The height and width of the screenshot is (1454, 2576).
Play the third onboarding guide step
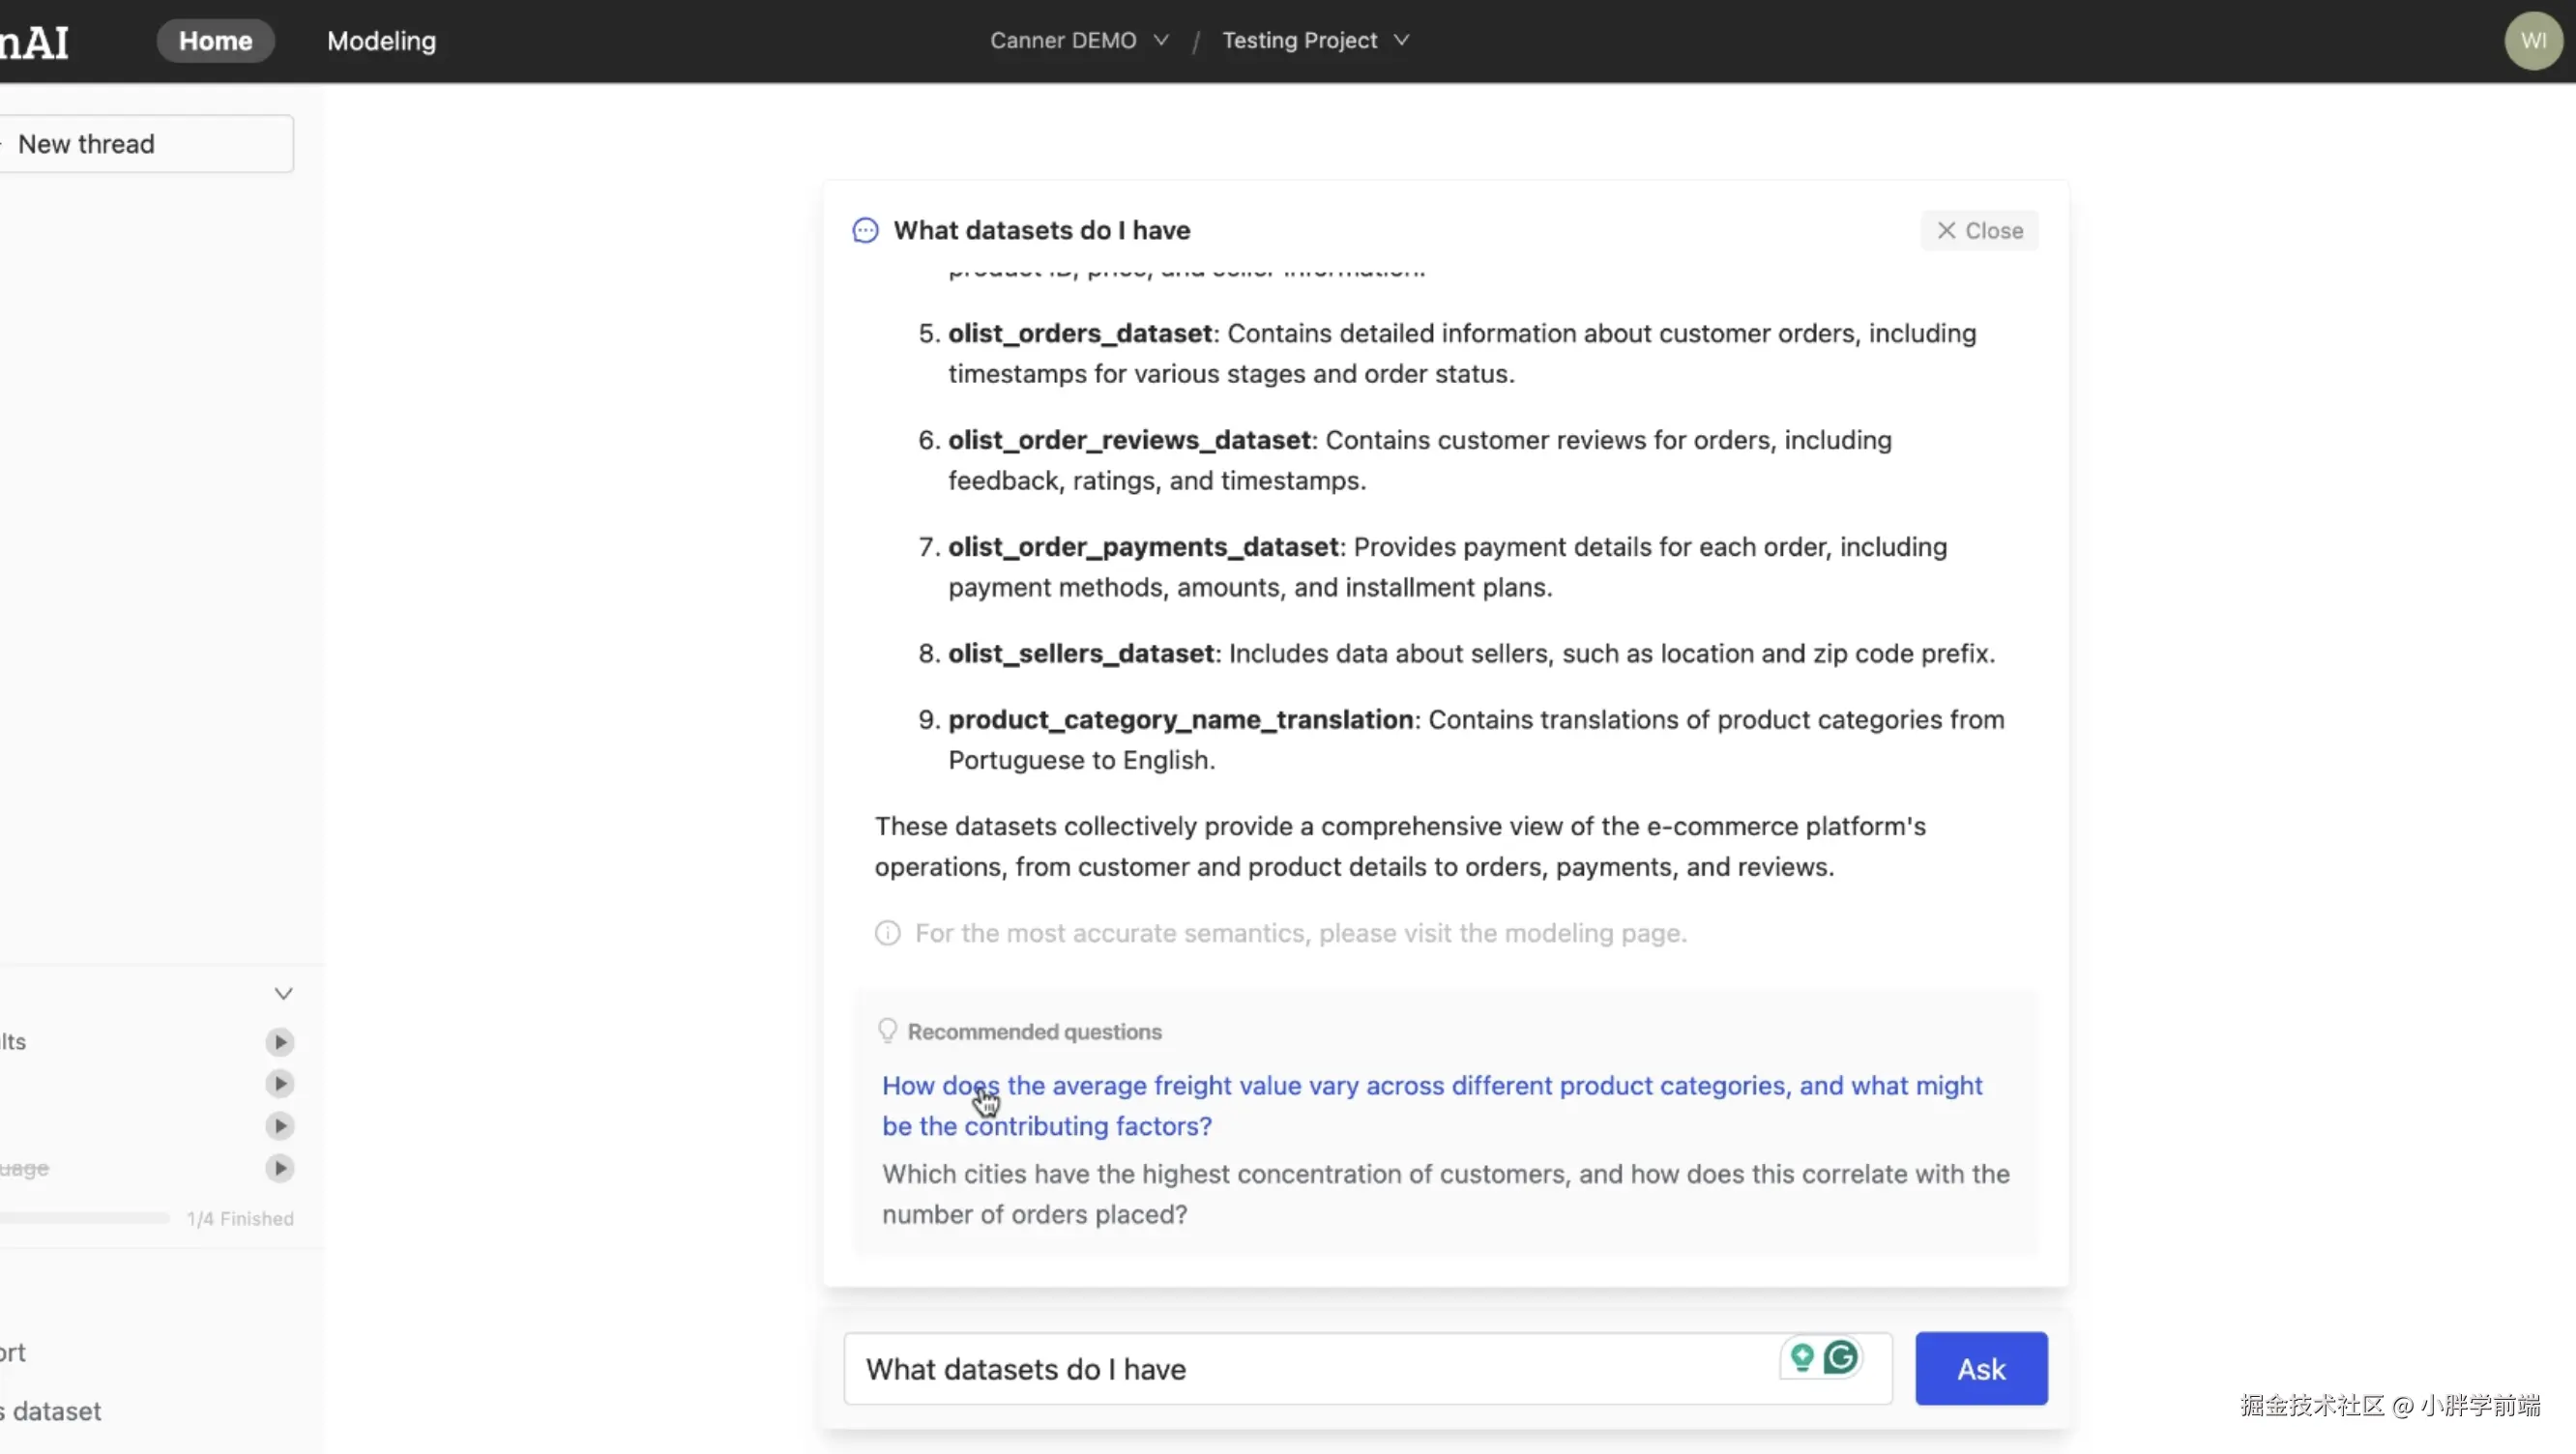point(280,1126)
